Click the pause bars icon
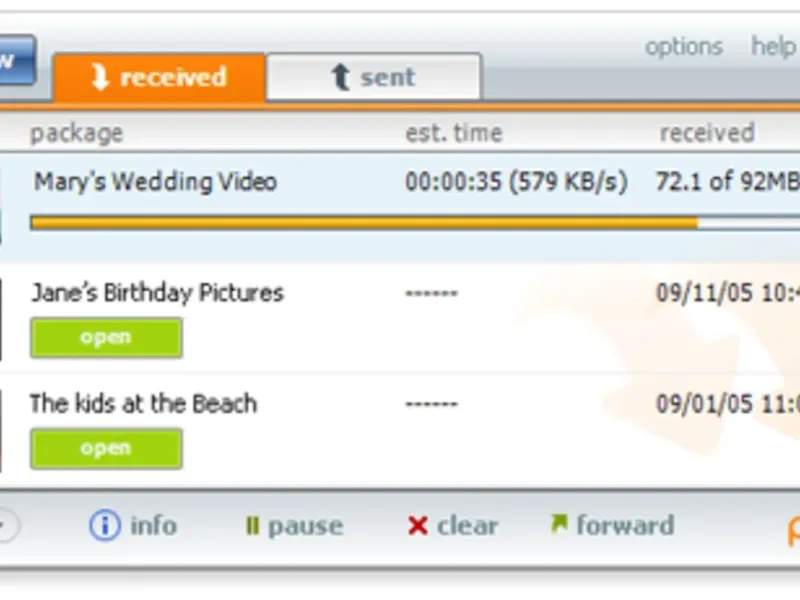The image size is (800, 600). pyautogui.click(x=252, y=526)
